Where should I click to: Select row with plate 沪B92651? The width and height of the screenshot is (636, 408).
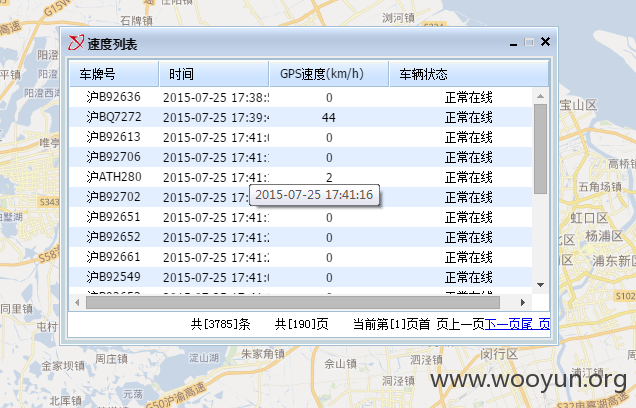pyautogui.click(x=301, y=217)
